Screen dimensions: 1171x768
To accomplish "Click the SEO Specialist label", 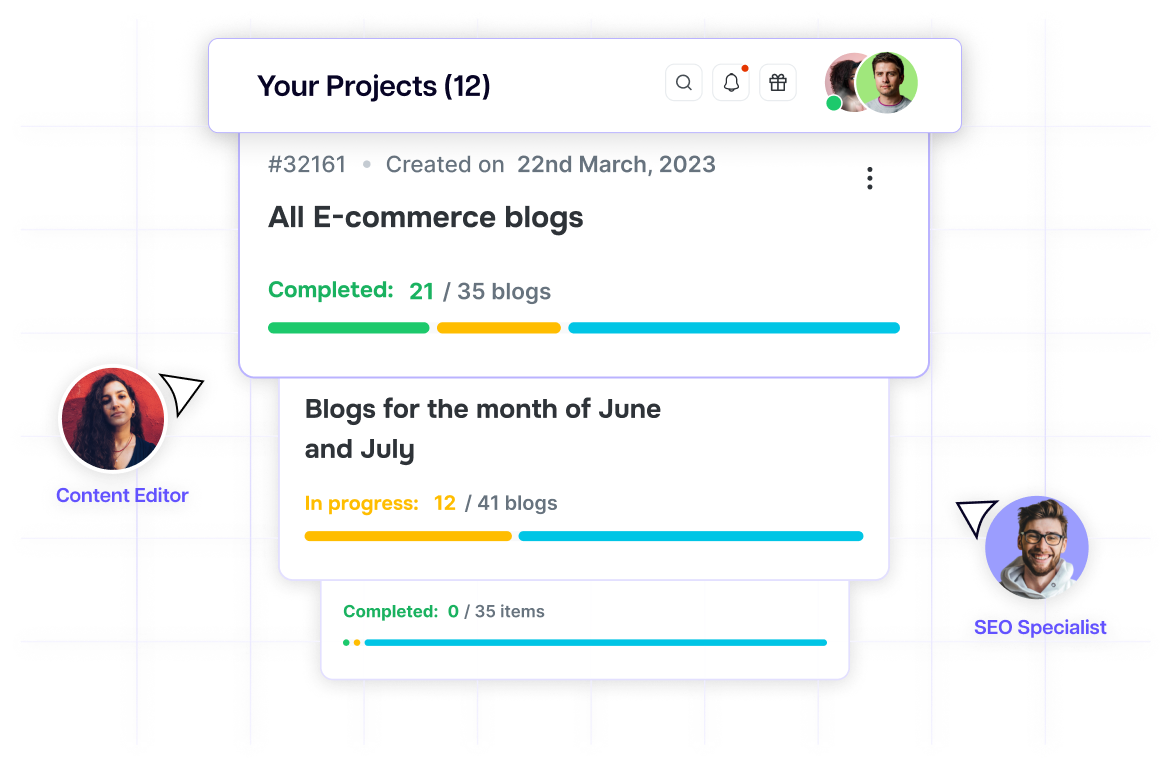I will click(1041, 628).
